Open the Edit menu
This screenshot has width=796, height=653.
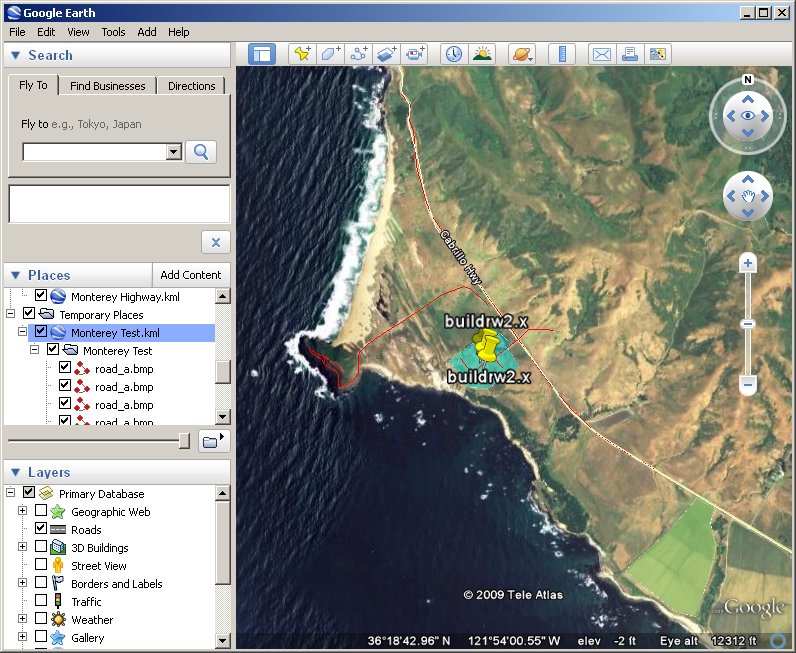[x=46, y=32]
